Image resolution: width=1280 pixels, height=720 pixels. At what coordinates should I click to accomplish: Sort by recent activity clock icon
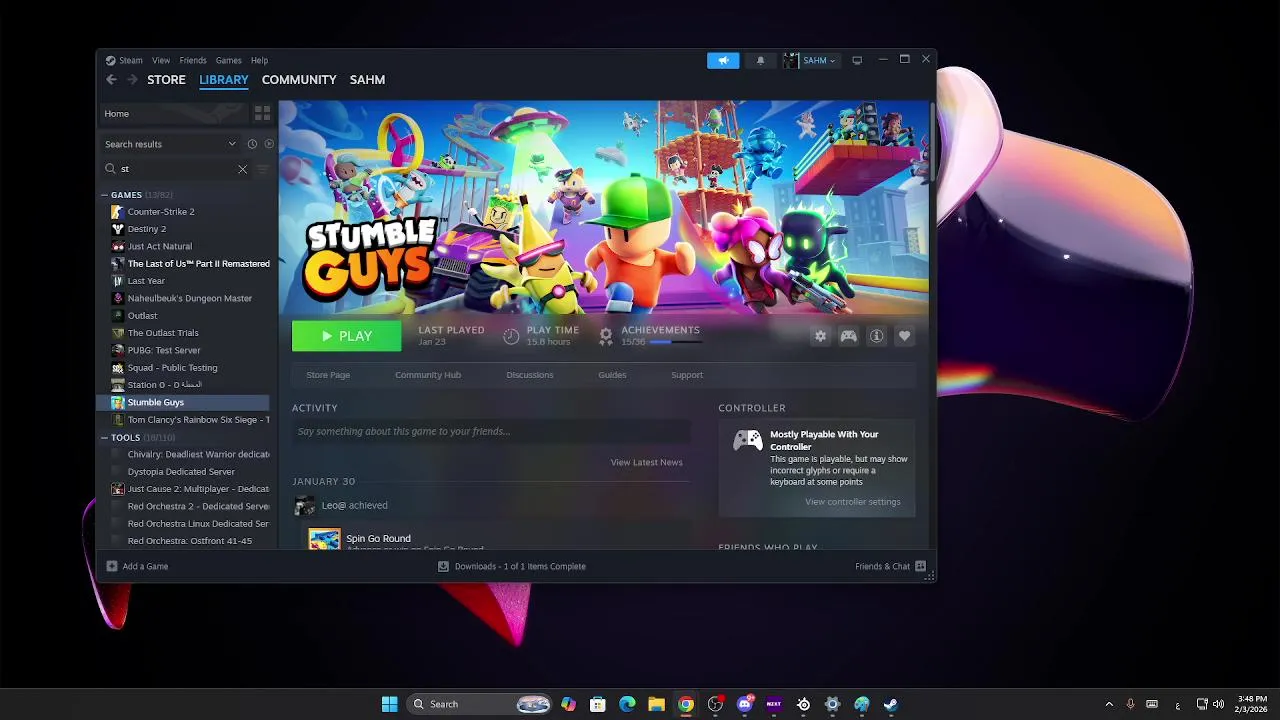coord(252,144)
